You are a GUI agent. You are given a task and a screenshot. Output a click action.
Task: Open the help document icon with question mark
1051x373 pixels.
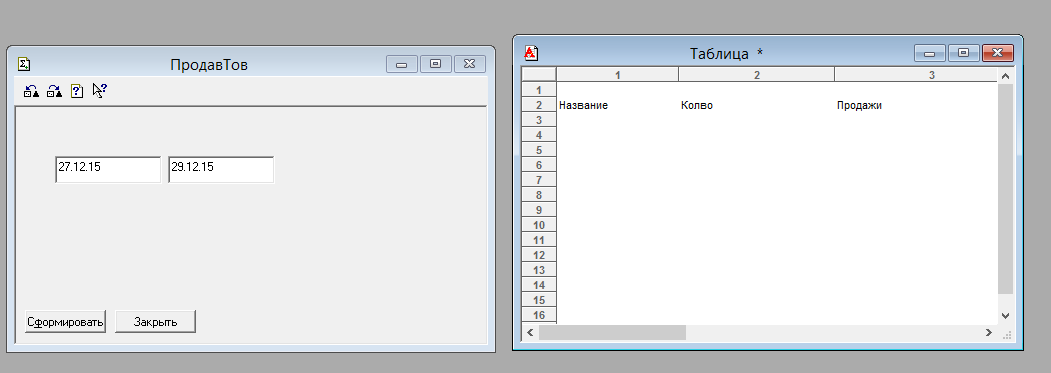pos(77,91)
